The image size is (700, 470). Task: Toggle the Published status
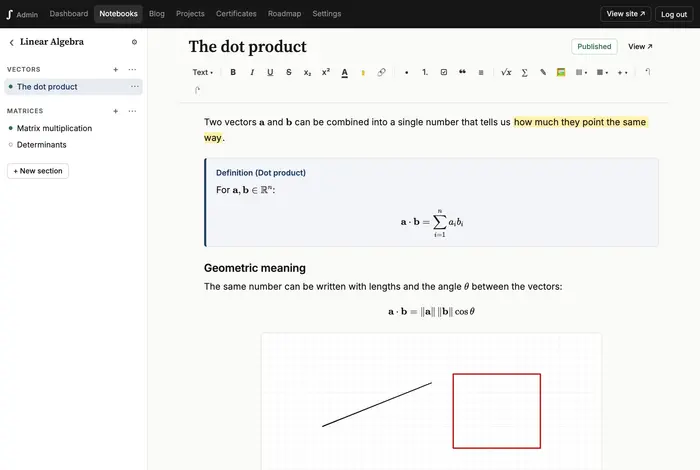[594, 46]
